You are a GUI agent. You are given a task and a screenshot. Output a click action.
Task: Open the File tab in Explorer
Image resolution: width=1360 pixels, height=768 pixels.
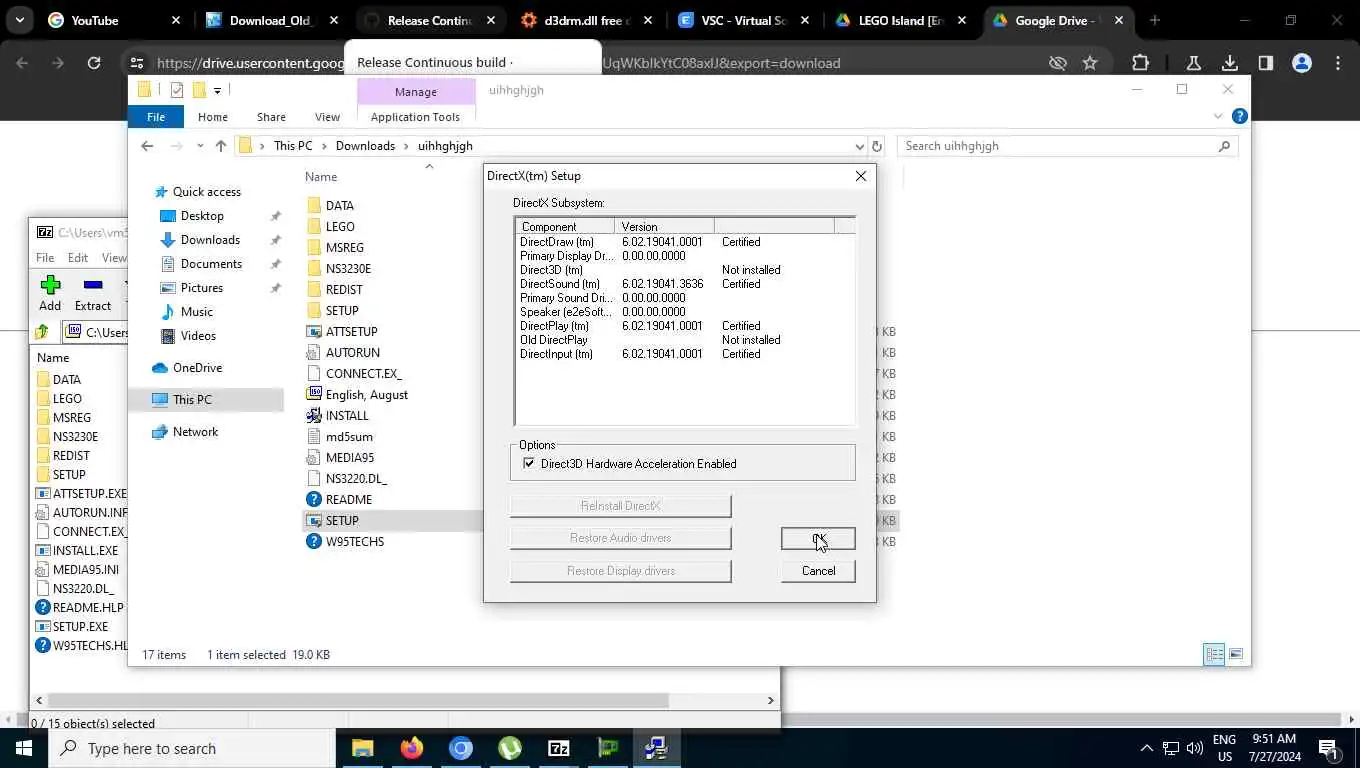click(x=156, y=117)
